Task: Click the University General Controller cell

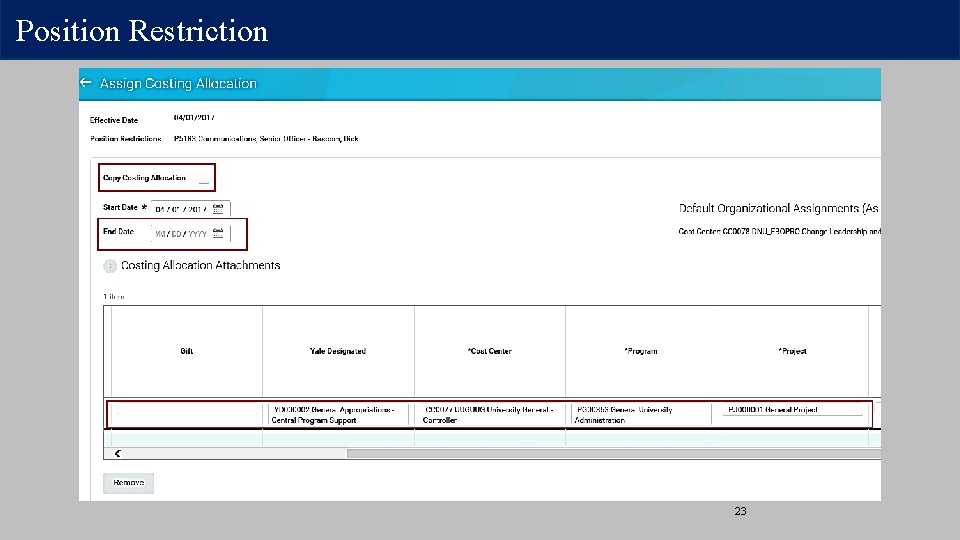Action: pyautogui.click(x=490, y=414)
